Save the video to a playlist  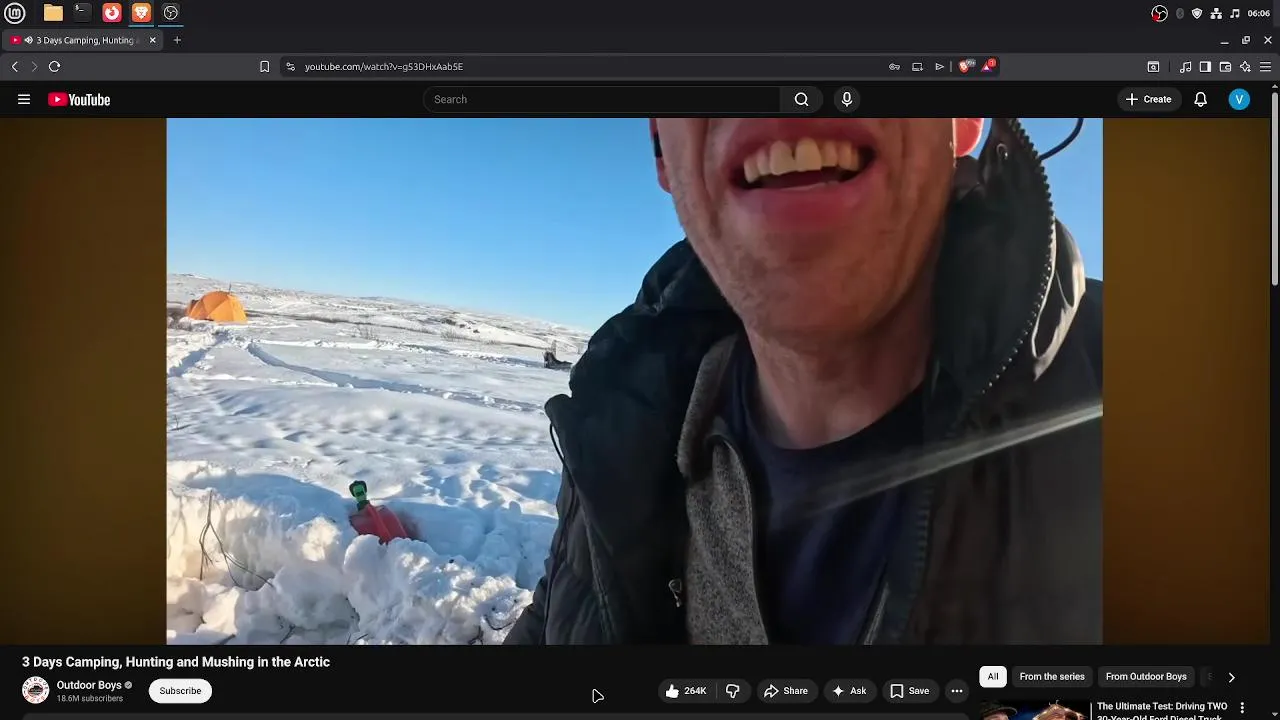coord(909,691)
